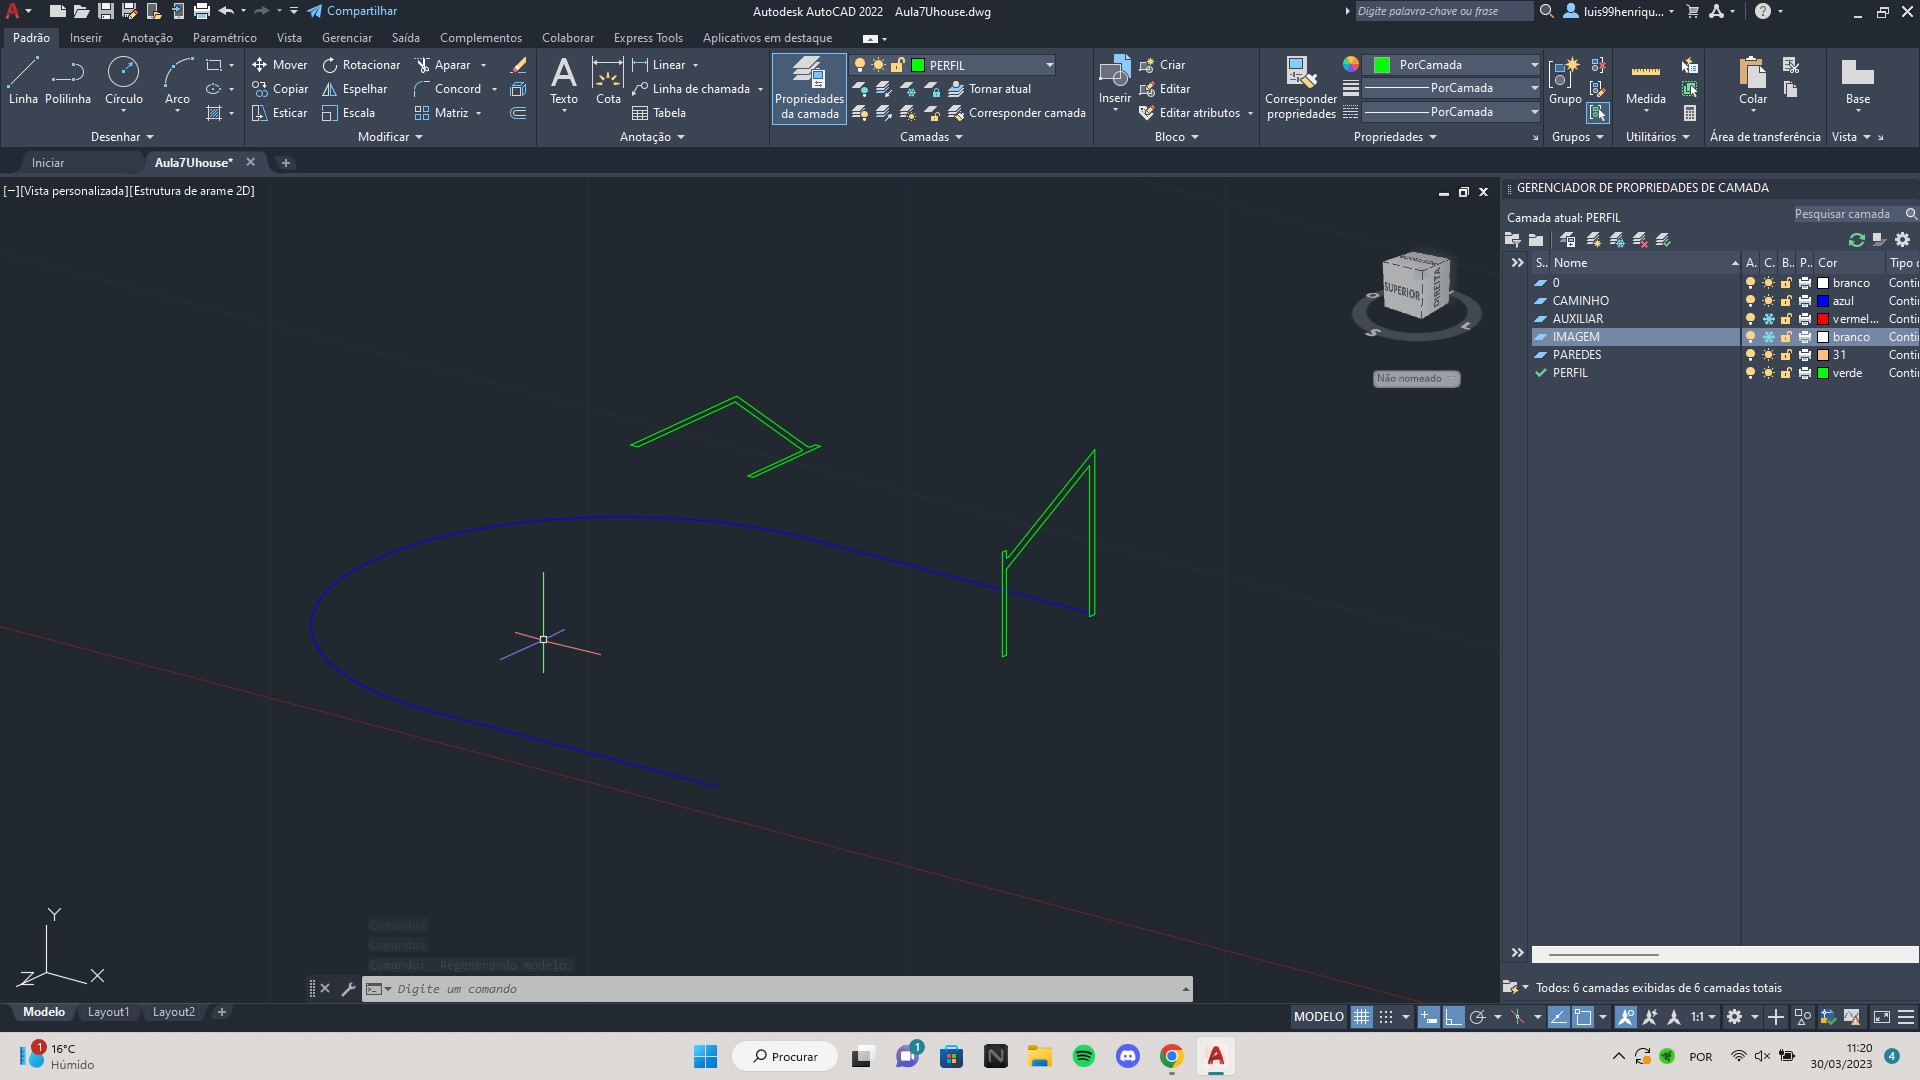Activate the Espelhar (mirror) tool

point(354,89)
